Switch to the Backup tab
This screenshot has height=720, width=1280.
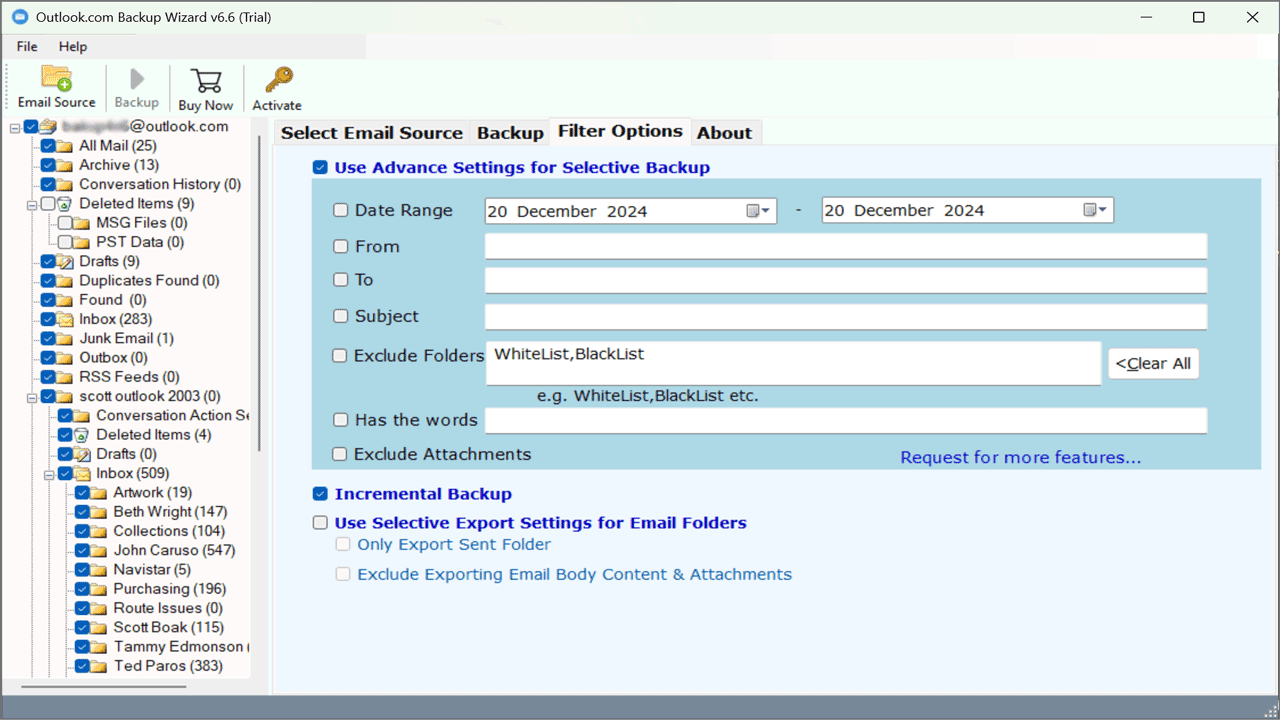(x=510, y=133)
